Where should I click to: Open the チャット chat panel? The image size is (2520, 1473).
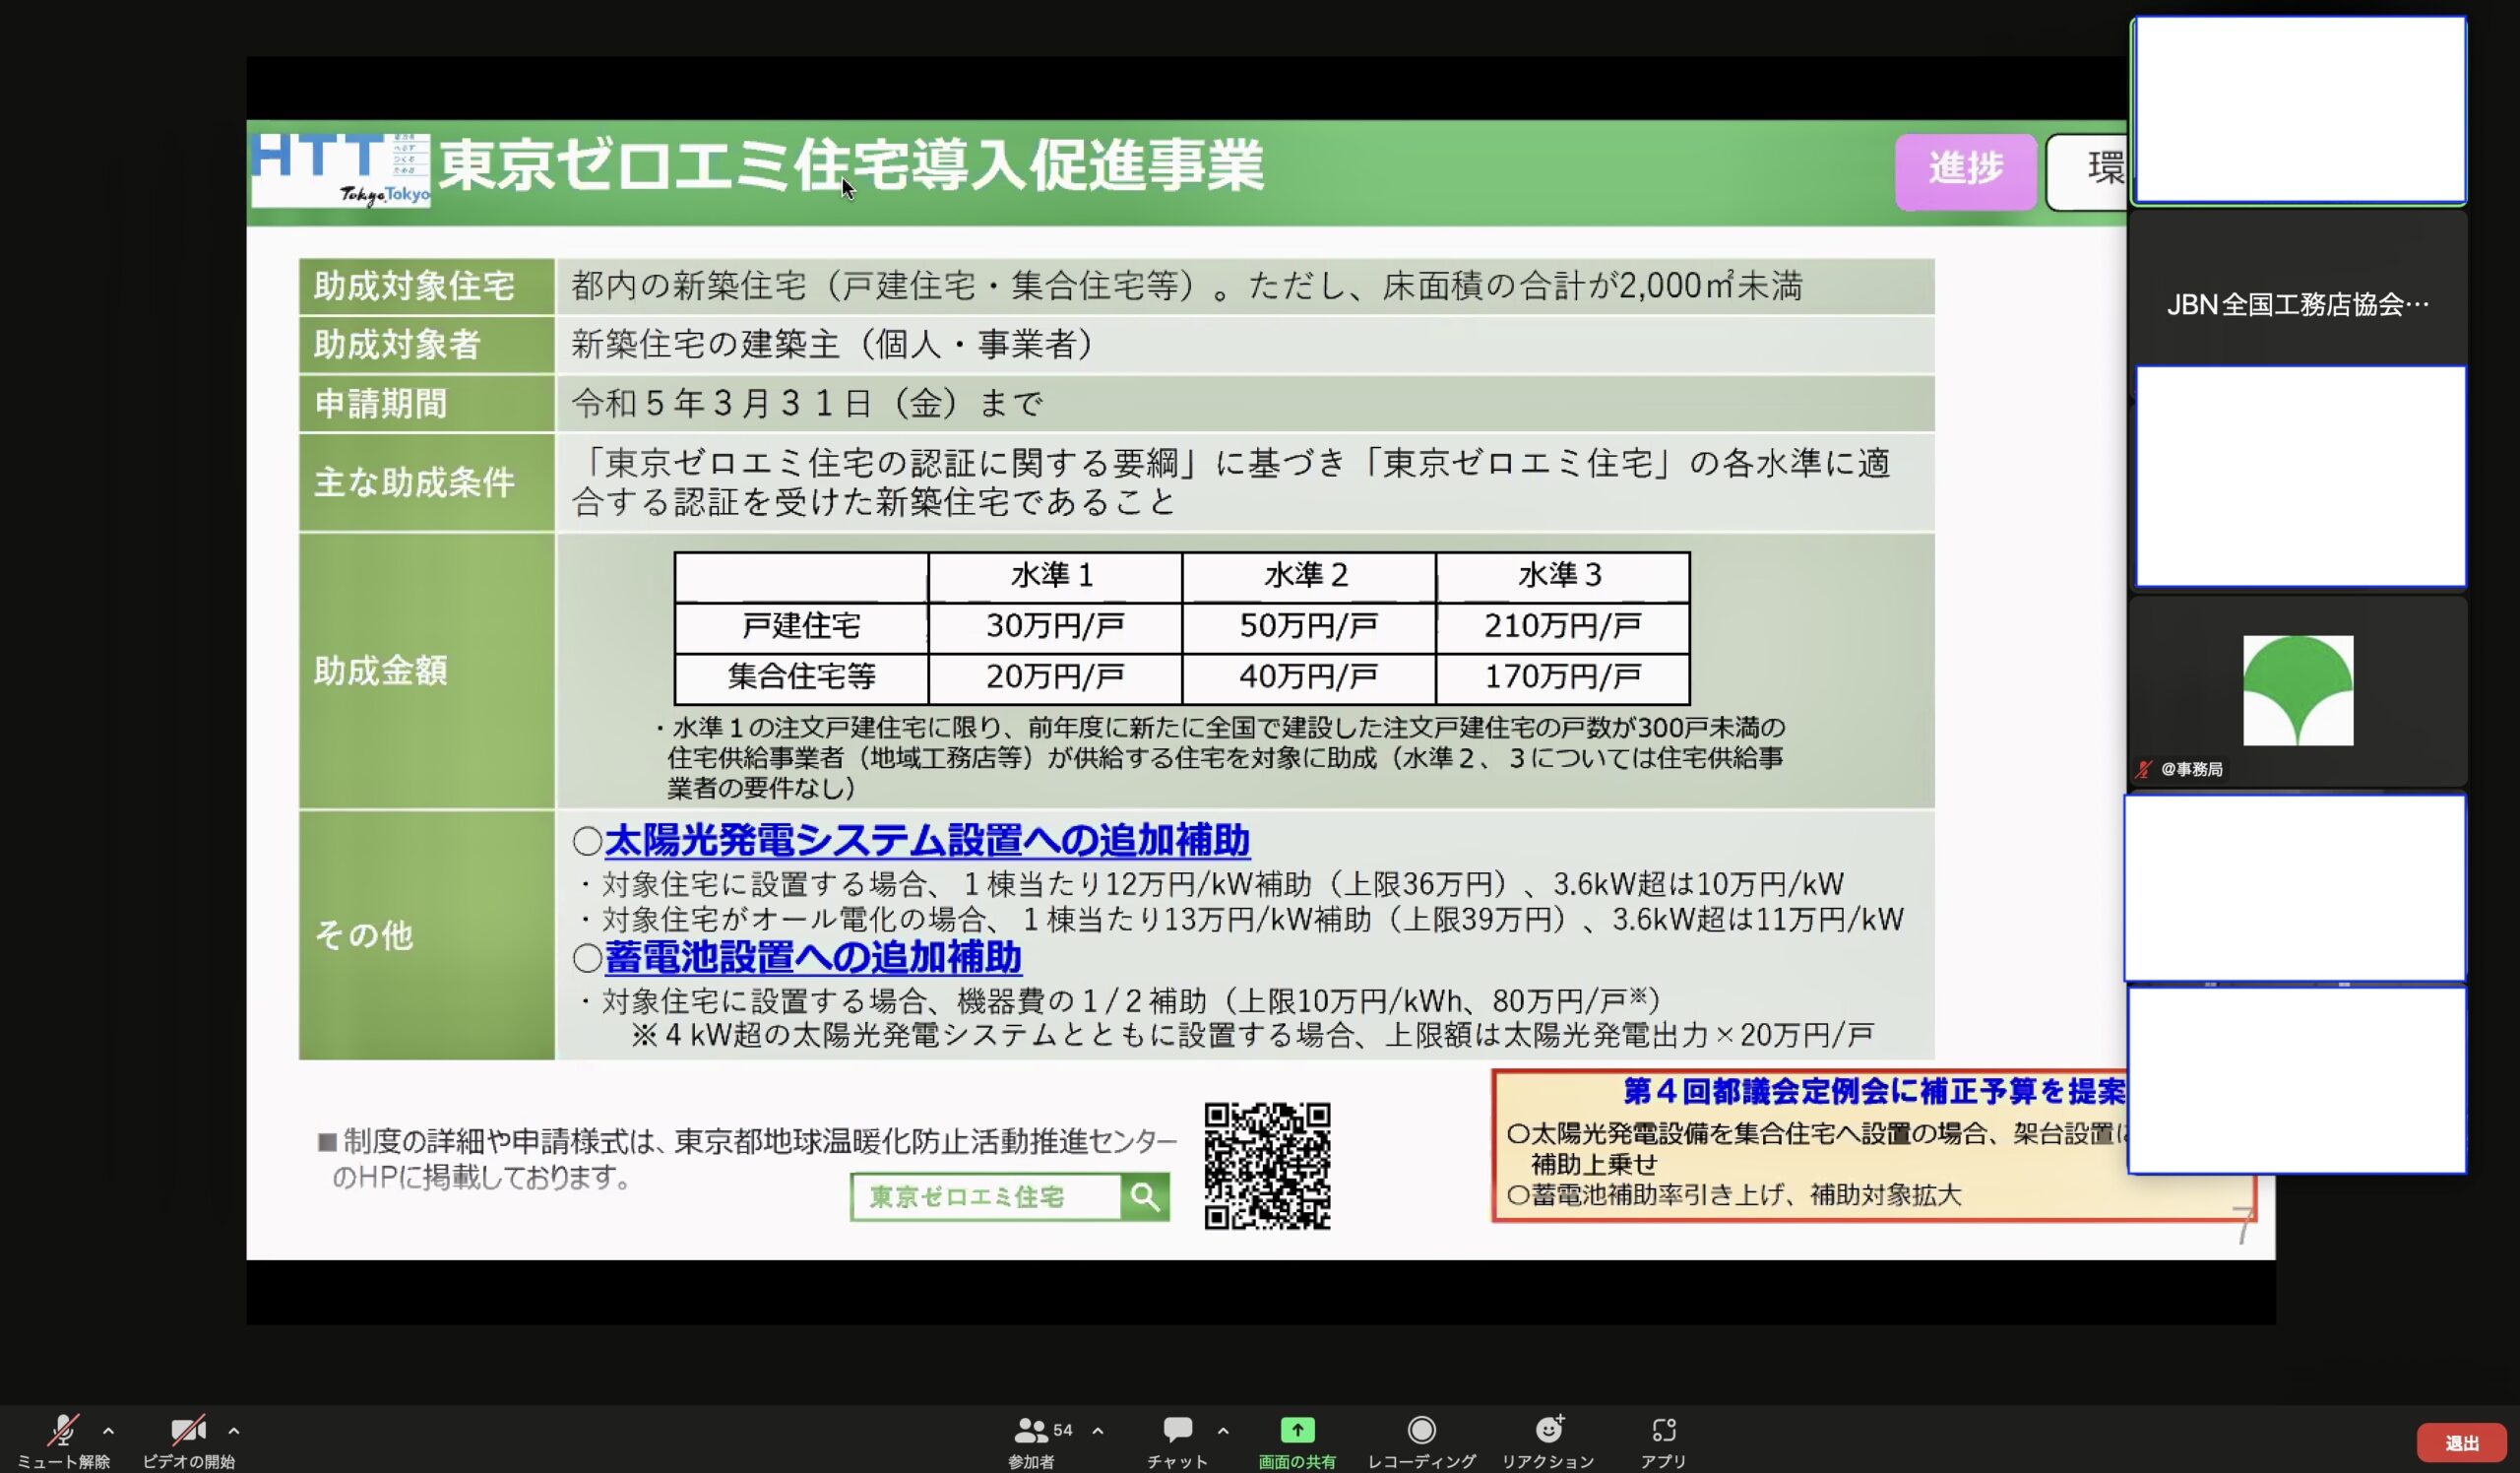1177,1441
